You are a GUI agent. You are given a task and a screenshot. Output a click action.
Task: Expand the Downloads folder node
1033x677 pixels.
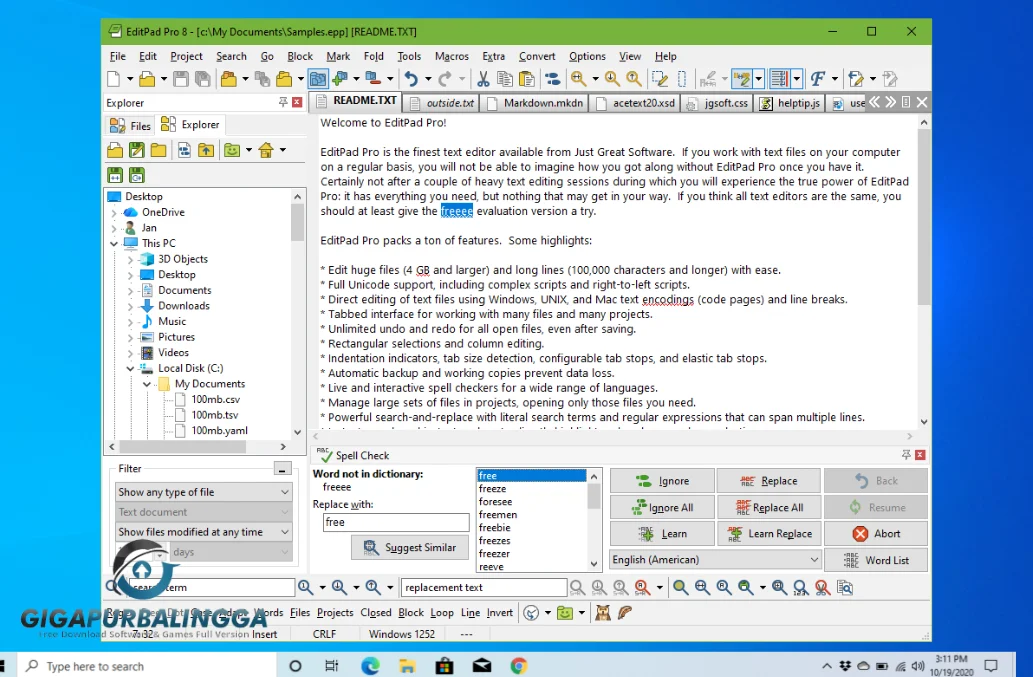coord(130,306)
